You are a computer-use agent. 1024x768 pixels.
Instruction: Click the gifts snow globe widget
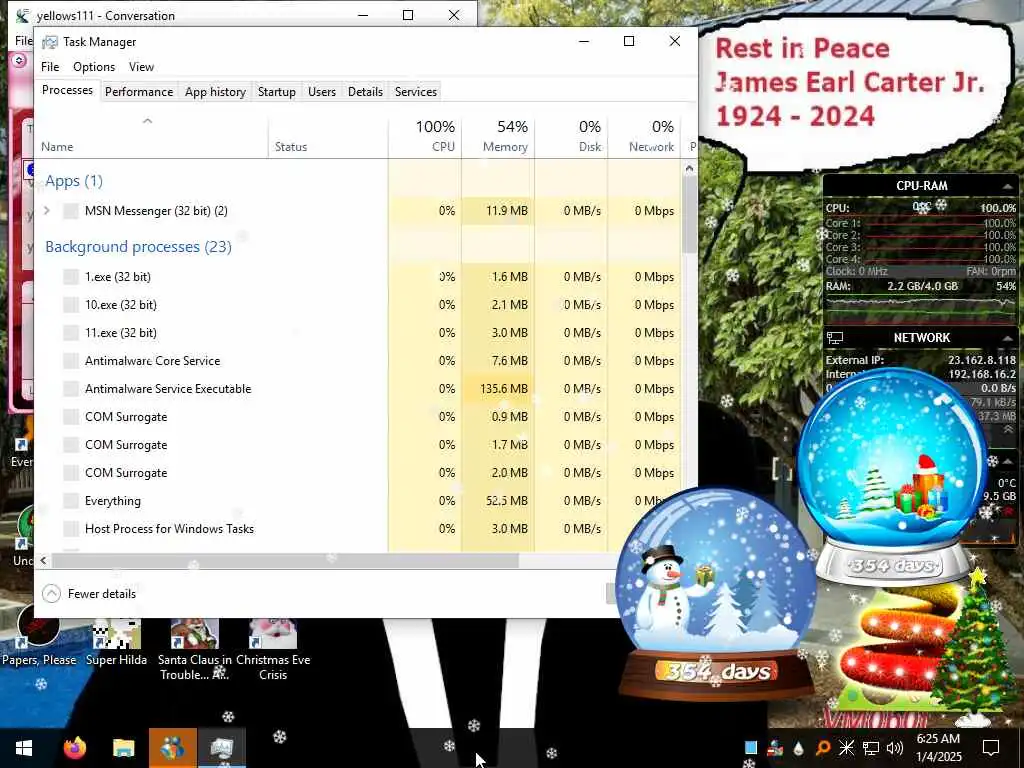[x=893, y=477]
